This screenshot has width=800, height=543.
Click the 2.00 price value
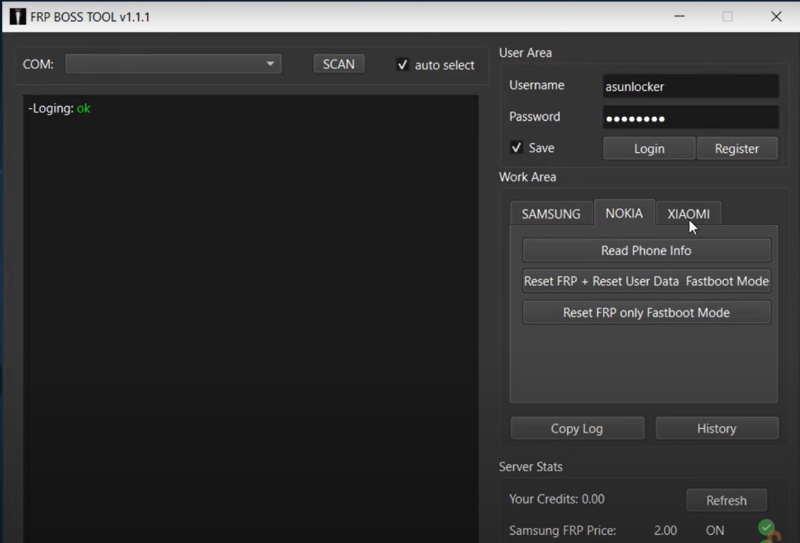tap(665, 530)
